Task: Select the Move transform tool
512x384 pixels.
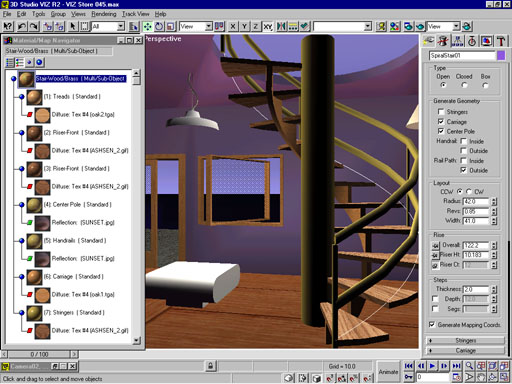Action: pyautogui.click(x=147, y=26)
